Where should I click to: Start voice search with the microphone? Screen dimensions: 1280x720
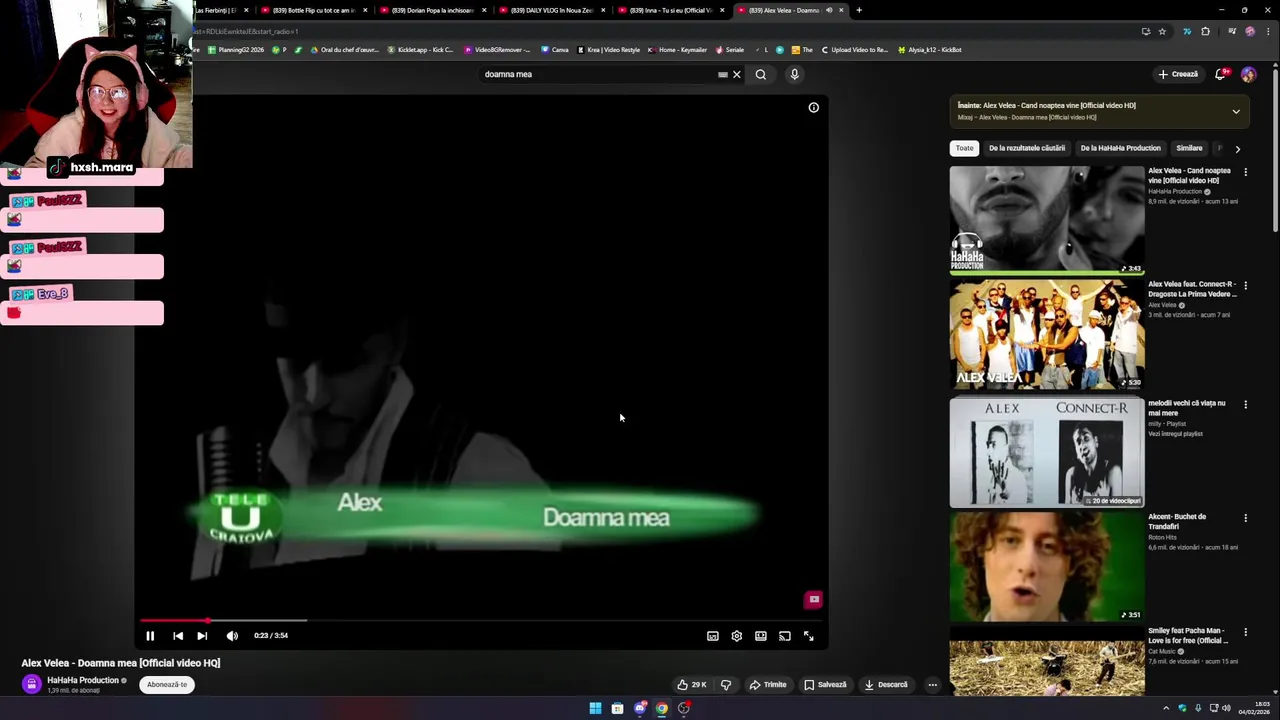point(795,74)
